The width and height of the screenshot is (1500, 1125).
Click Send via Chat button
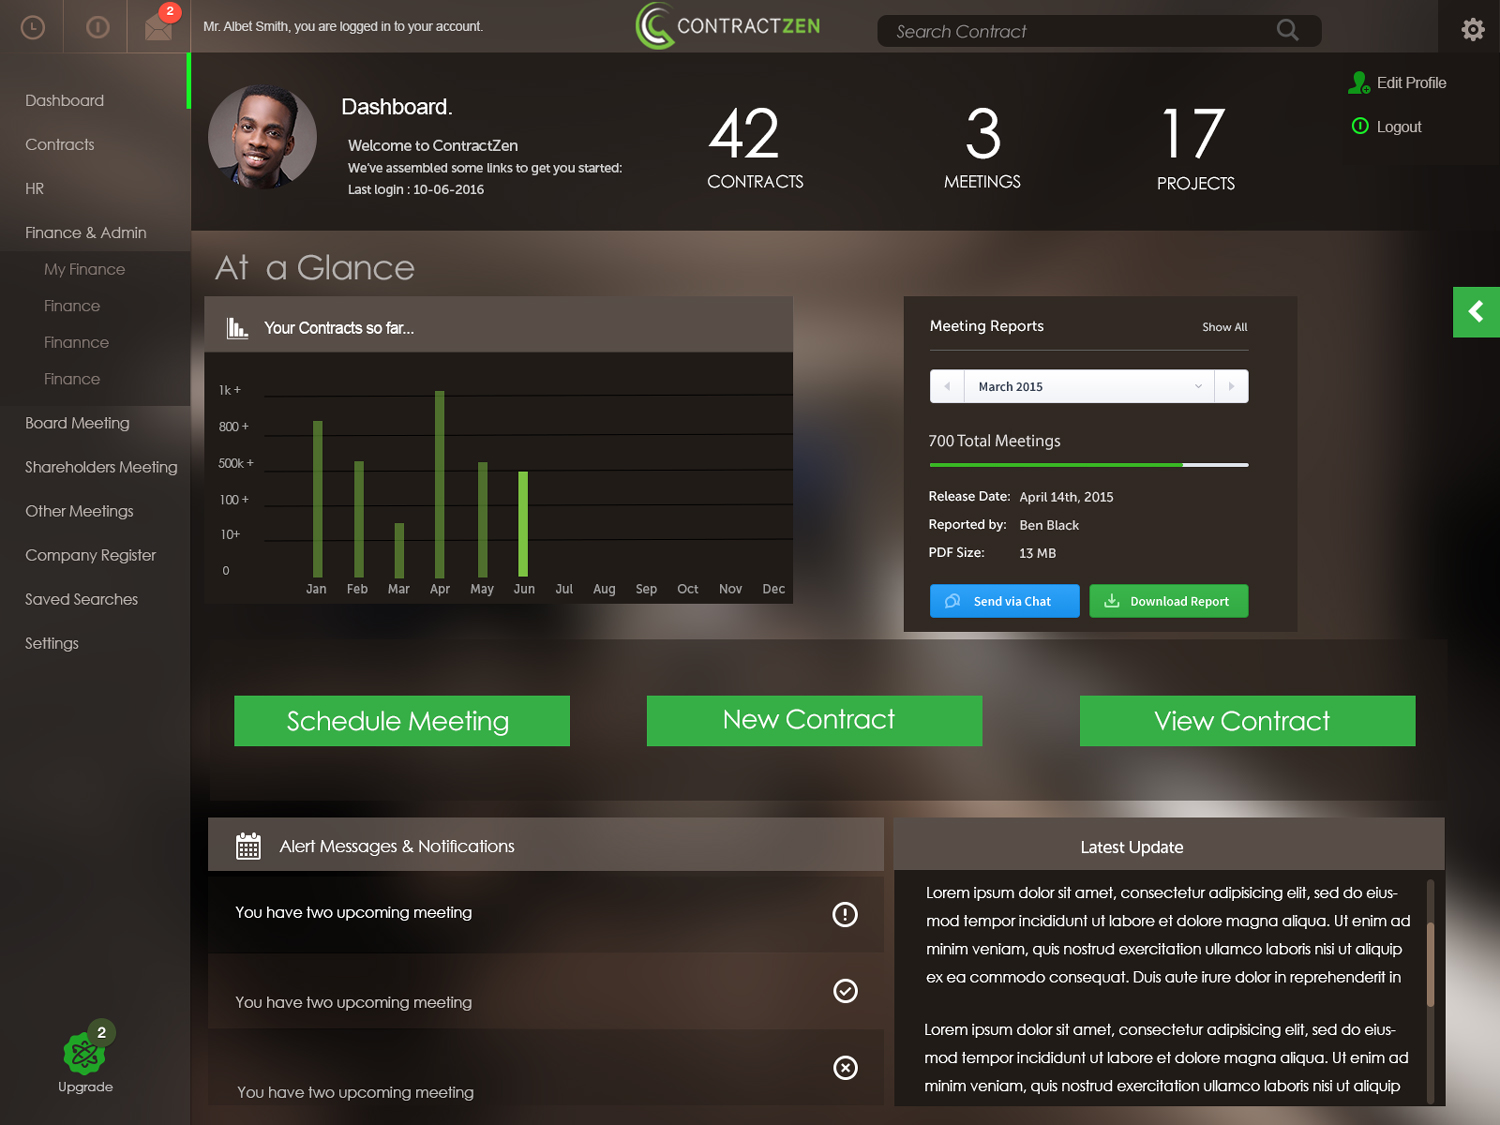tap(1004, 601)
